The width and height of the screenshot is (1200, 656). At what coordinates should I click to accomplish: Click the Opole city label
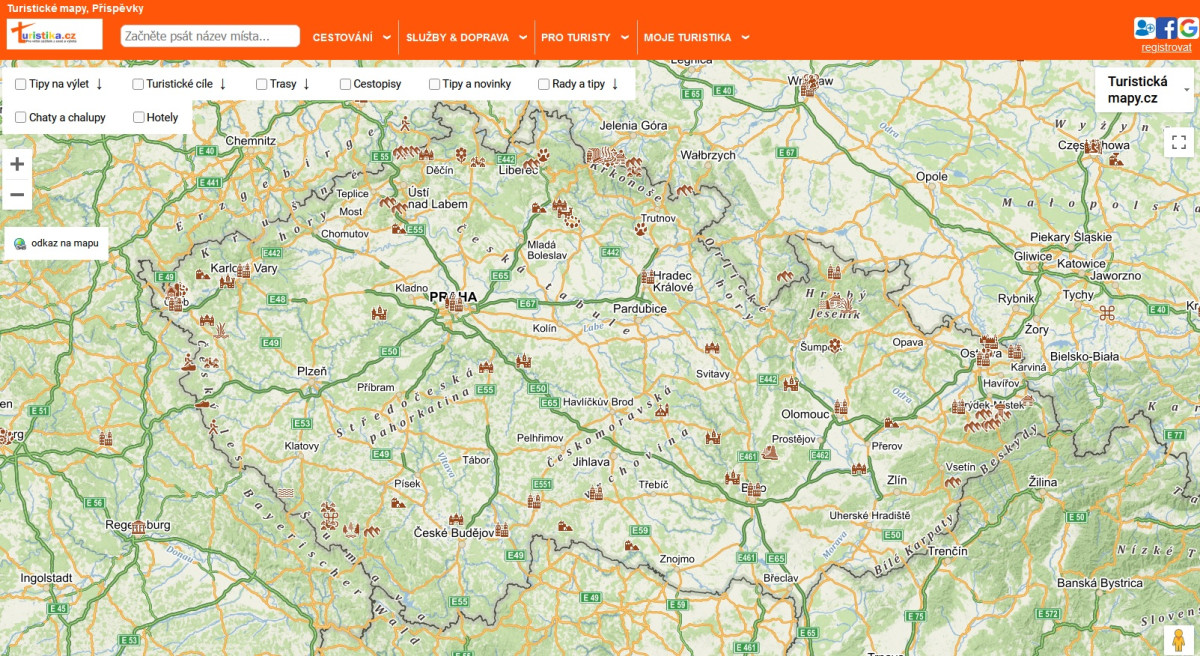tap(931, 176)
